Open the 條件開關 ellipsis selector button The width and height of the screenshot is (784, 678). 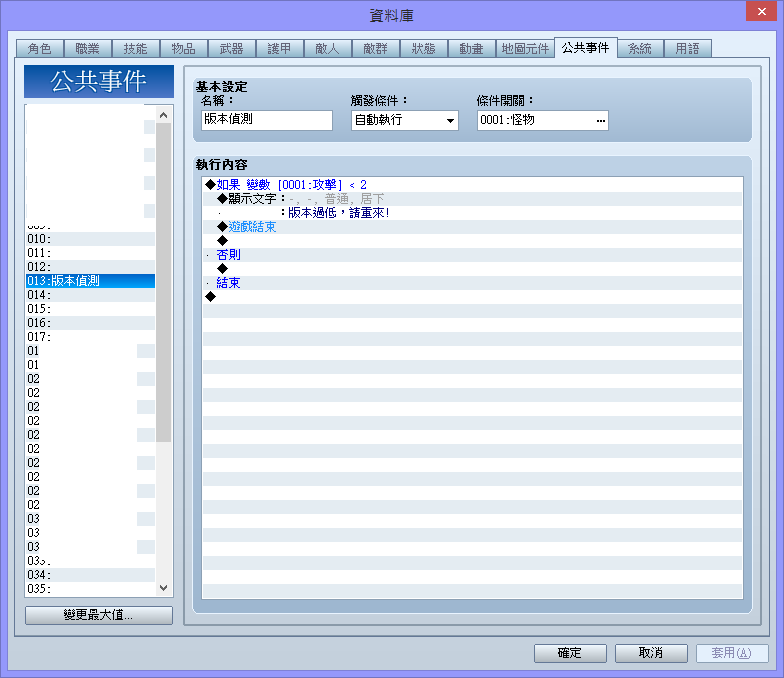[600, 120]
